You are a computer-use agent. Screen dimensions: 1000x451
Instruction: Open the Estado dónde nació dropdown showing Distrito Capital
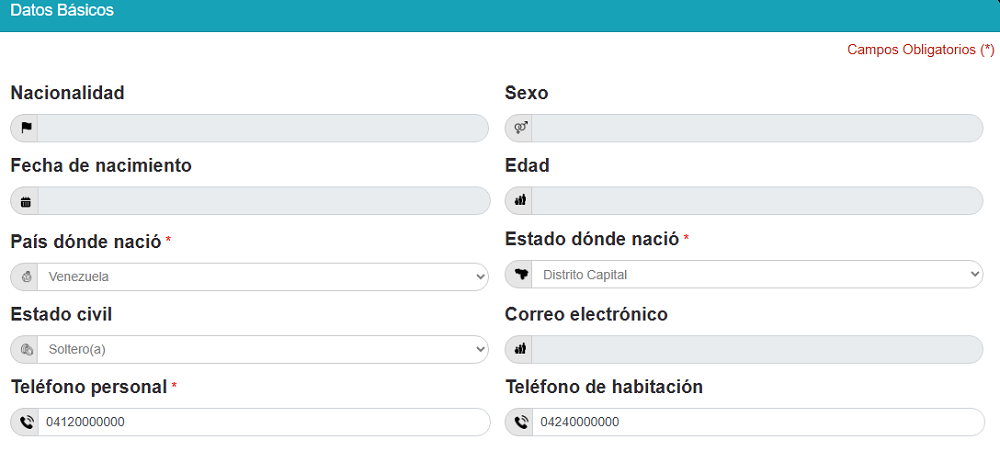point(757,274)
